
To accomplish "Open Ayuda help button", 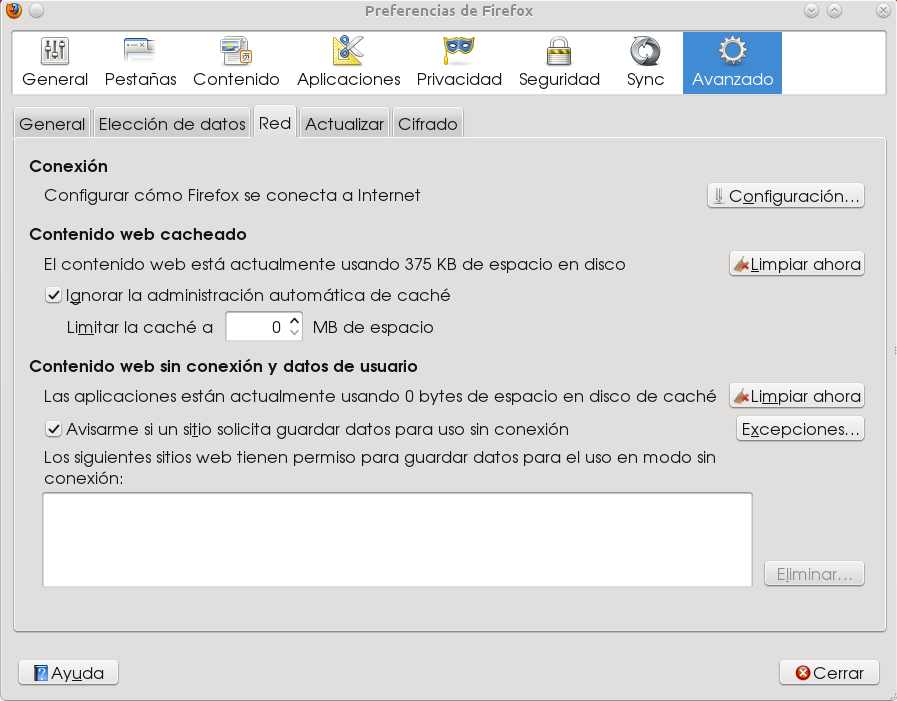I will pyautogui.click(x=69, y=673).
